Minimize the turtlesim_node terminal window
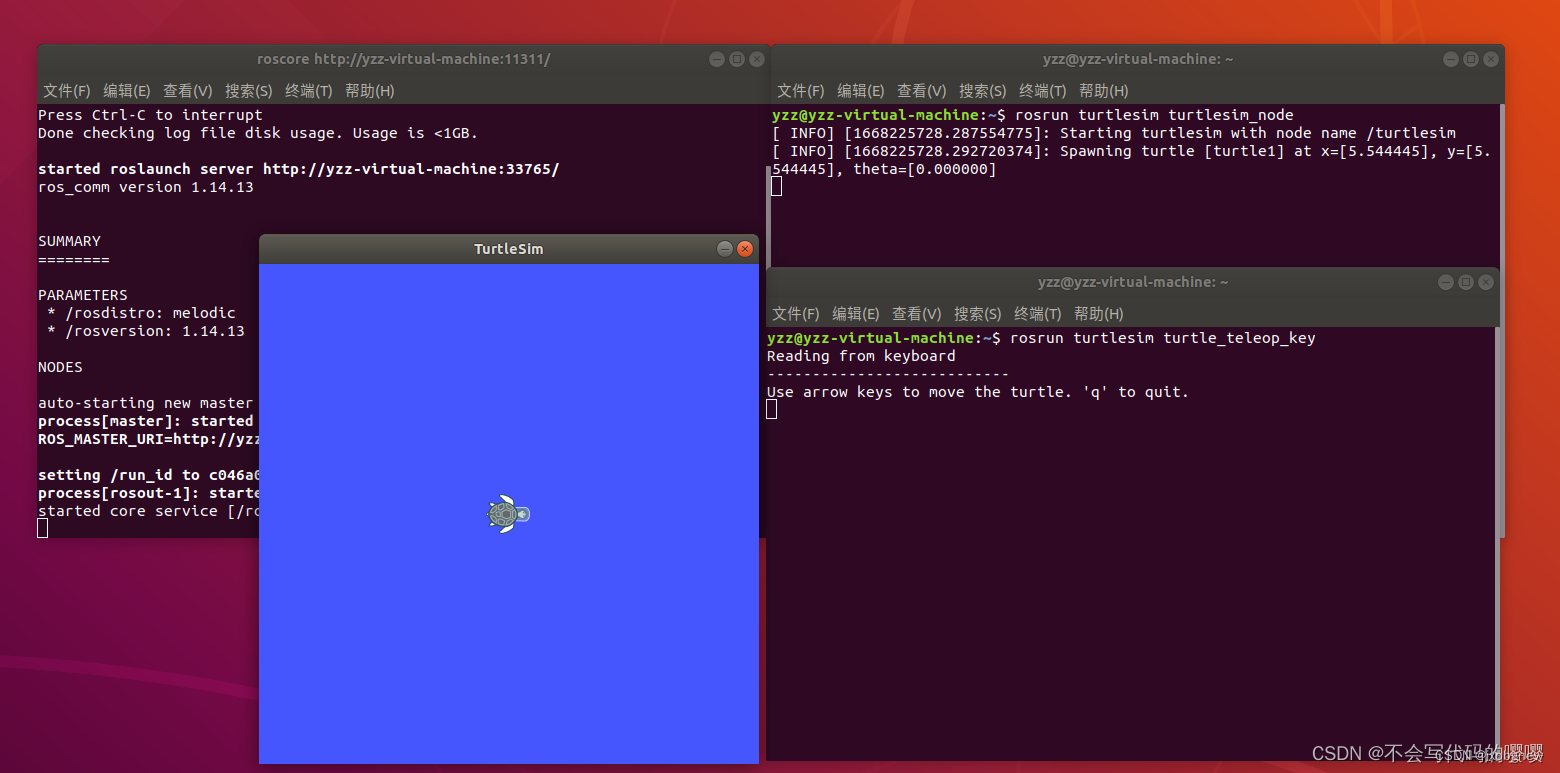The width and height of the screenshot is (1560, 773). (1451, 59)
